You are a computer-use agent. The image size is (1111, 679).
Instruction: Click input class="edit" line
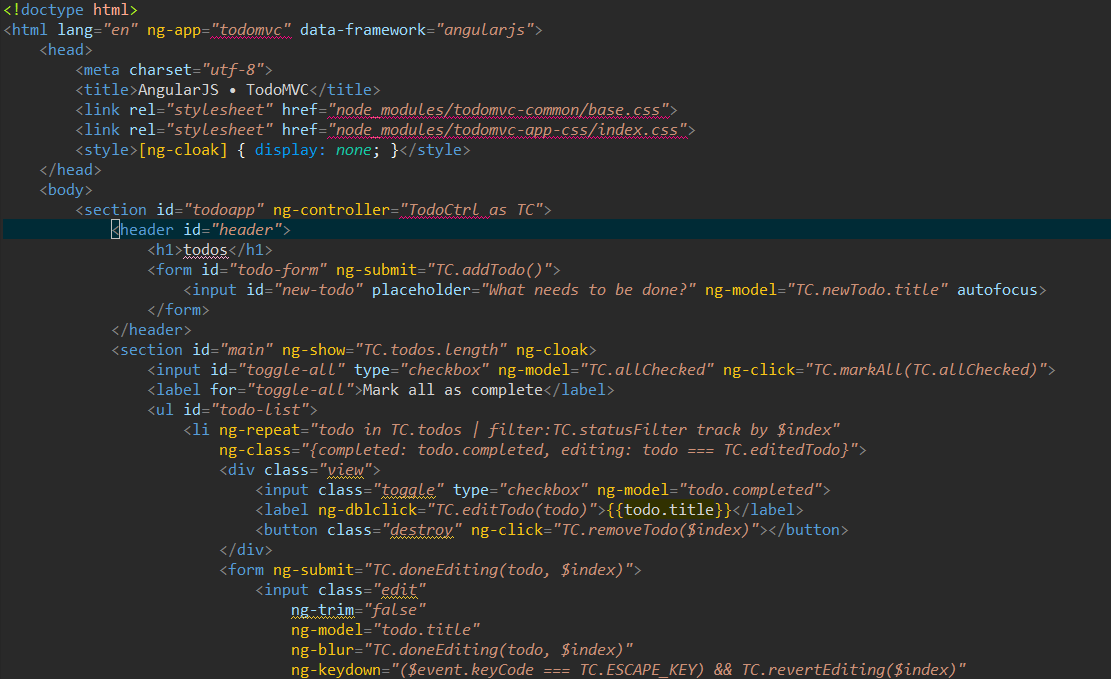(341, 590)
